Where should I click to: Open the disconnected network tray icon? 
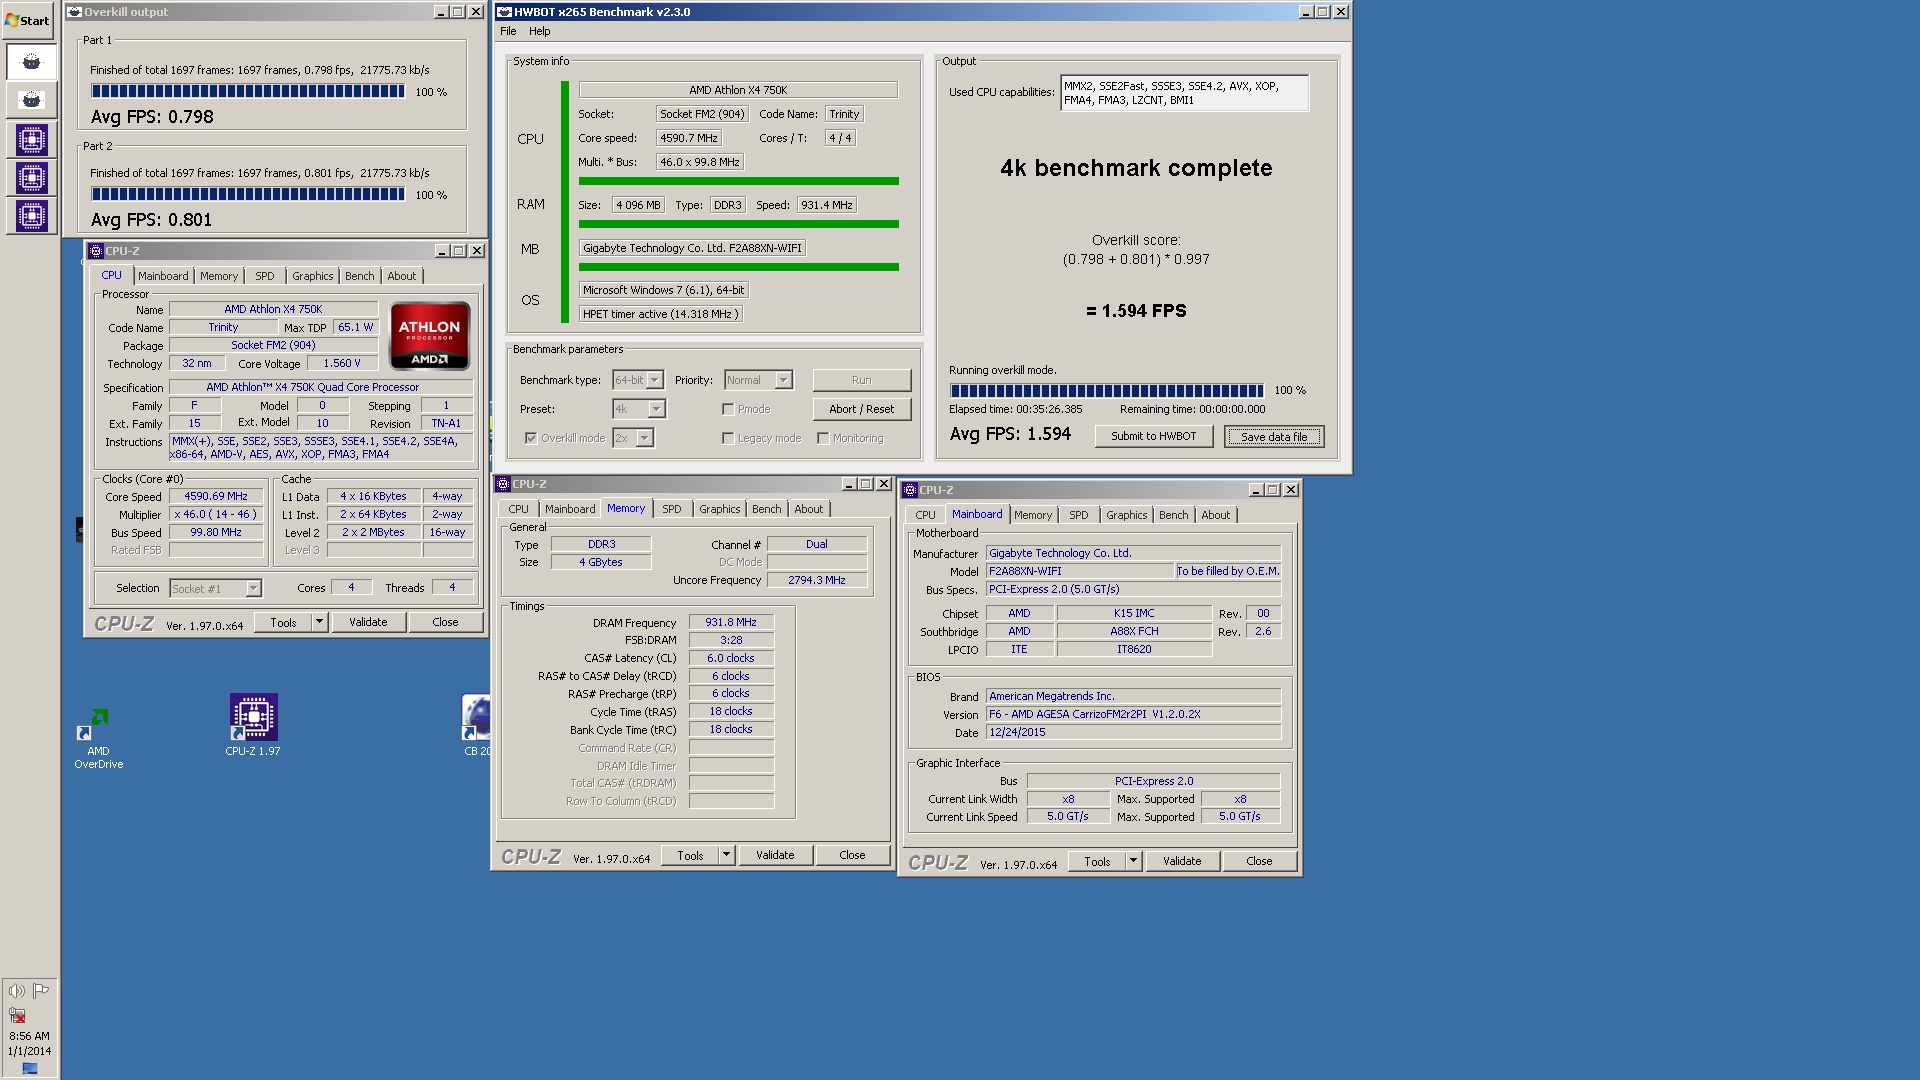point(17,1015)
